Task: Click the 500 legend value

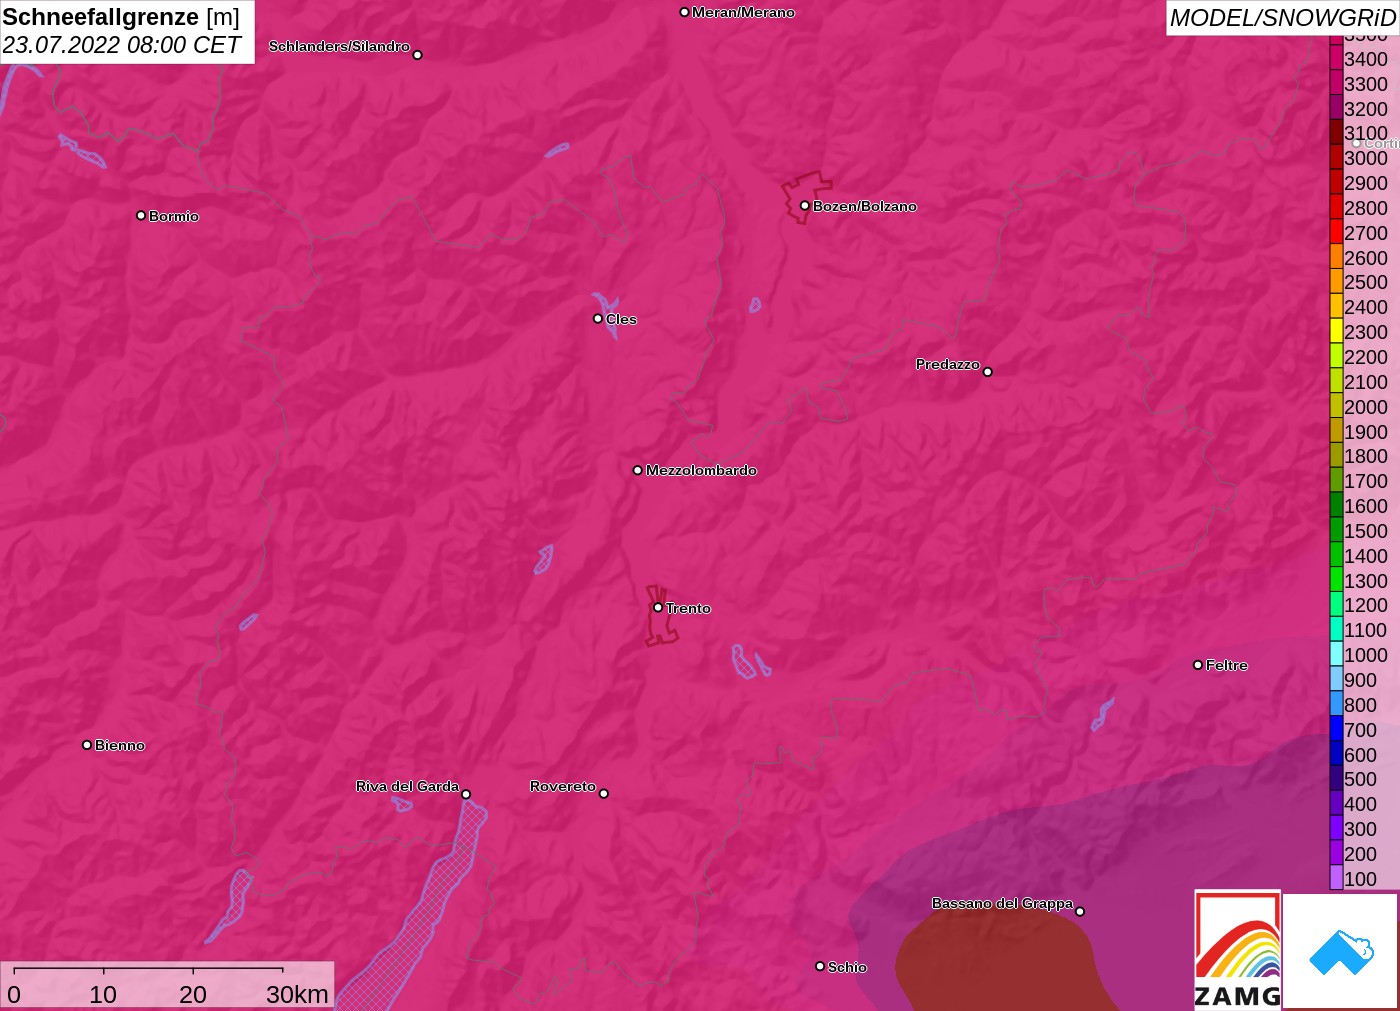Action: coord(1360,779)
